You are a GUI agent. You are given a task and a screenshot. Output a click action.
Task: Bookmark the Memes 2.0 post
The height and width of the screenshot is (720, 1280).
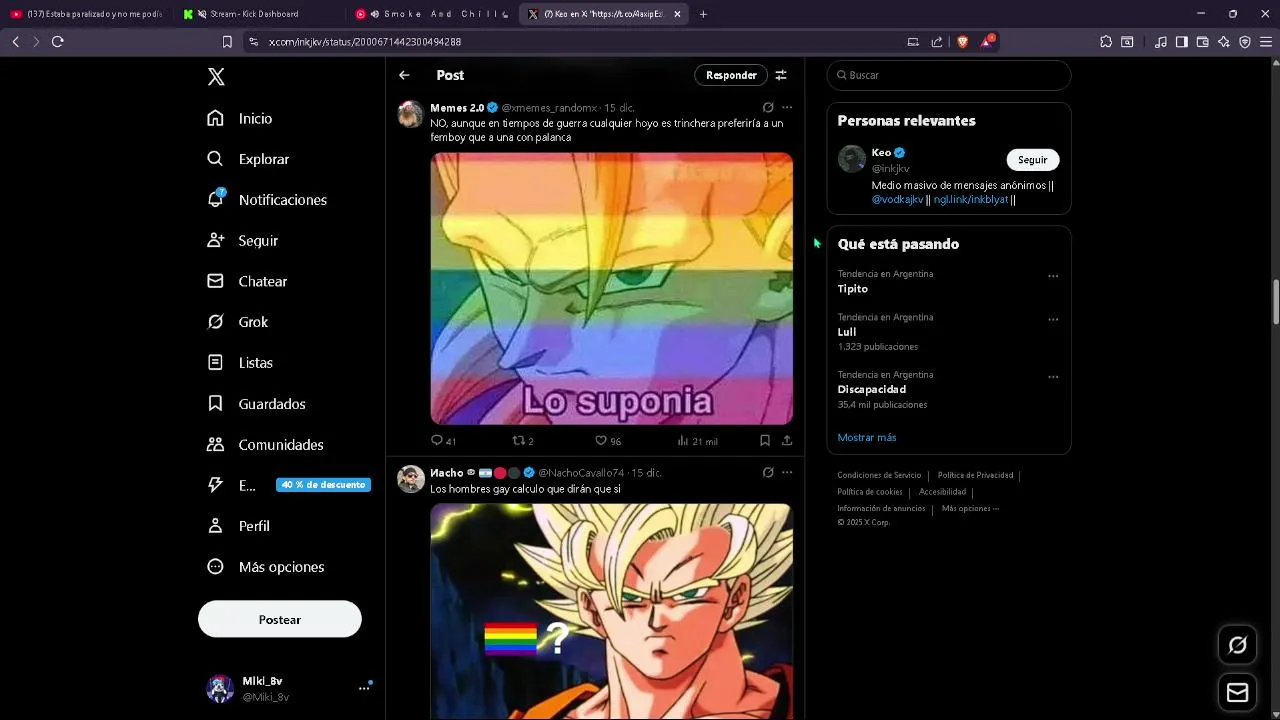765,440
